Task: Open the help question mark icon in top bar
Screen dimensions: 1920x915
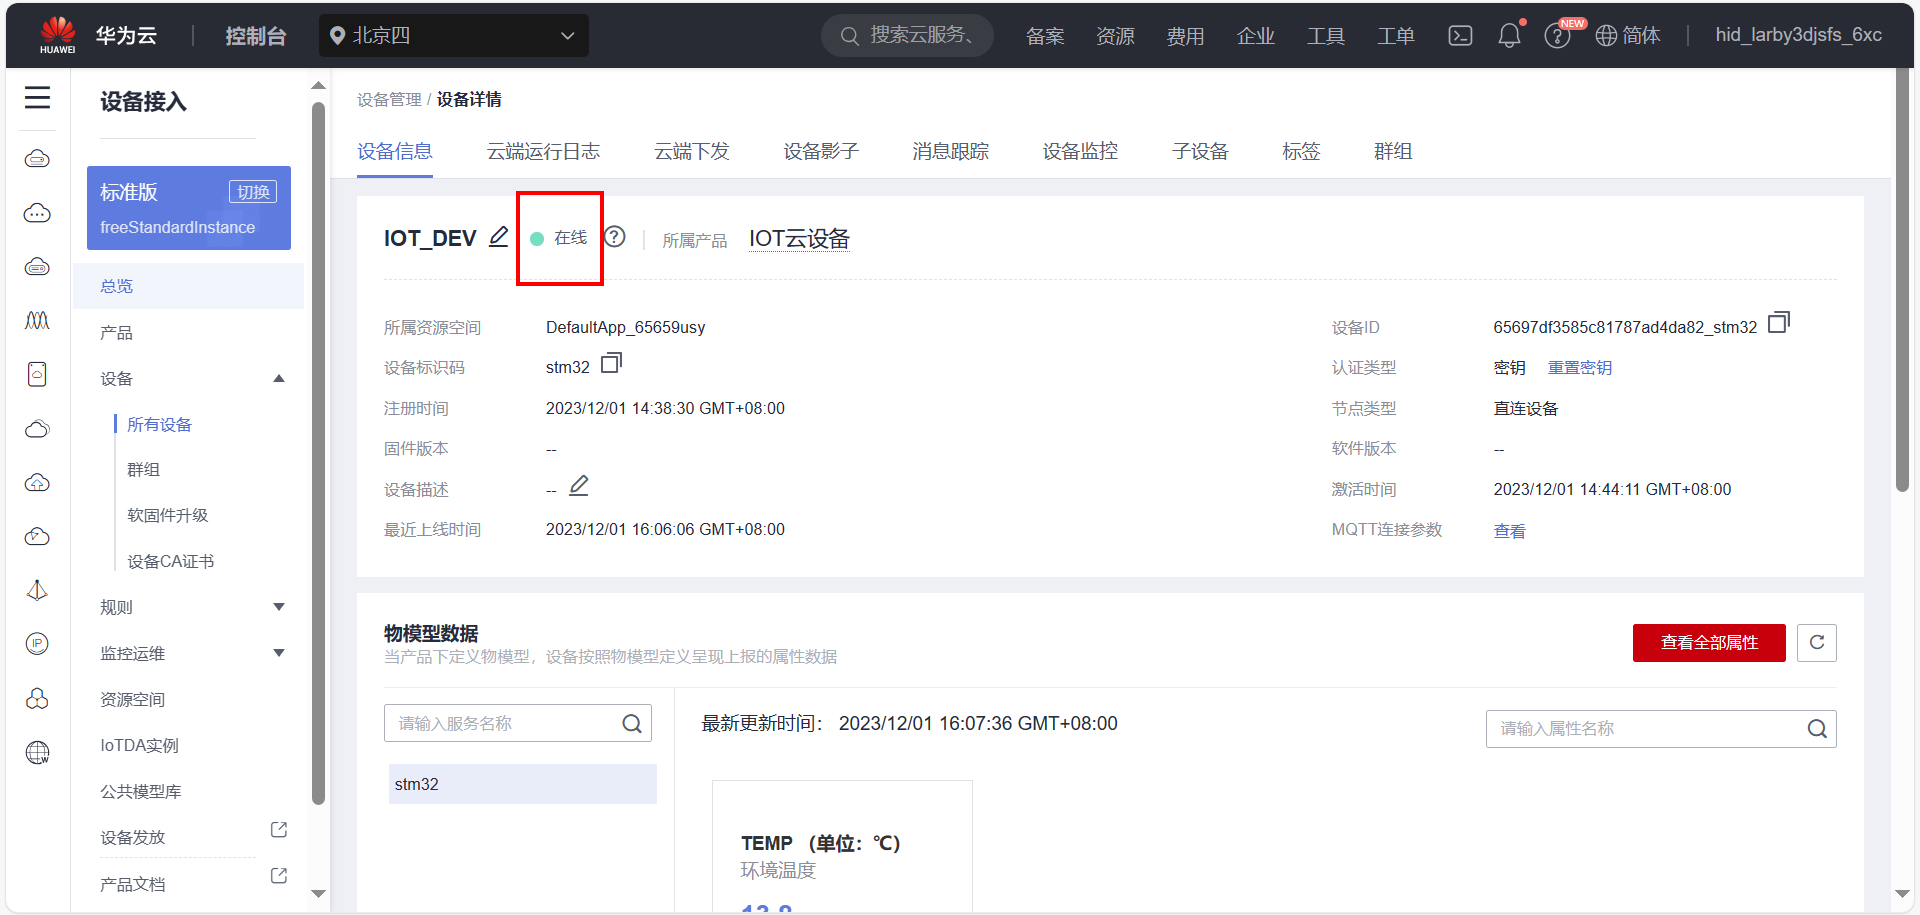Action: click(1557, 36)
